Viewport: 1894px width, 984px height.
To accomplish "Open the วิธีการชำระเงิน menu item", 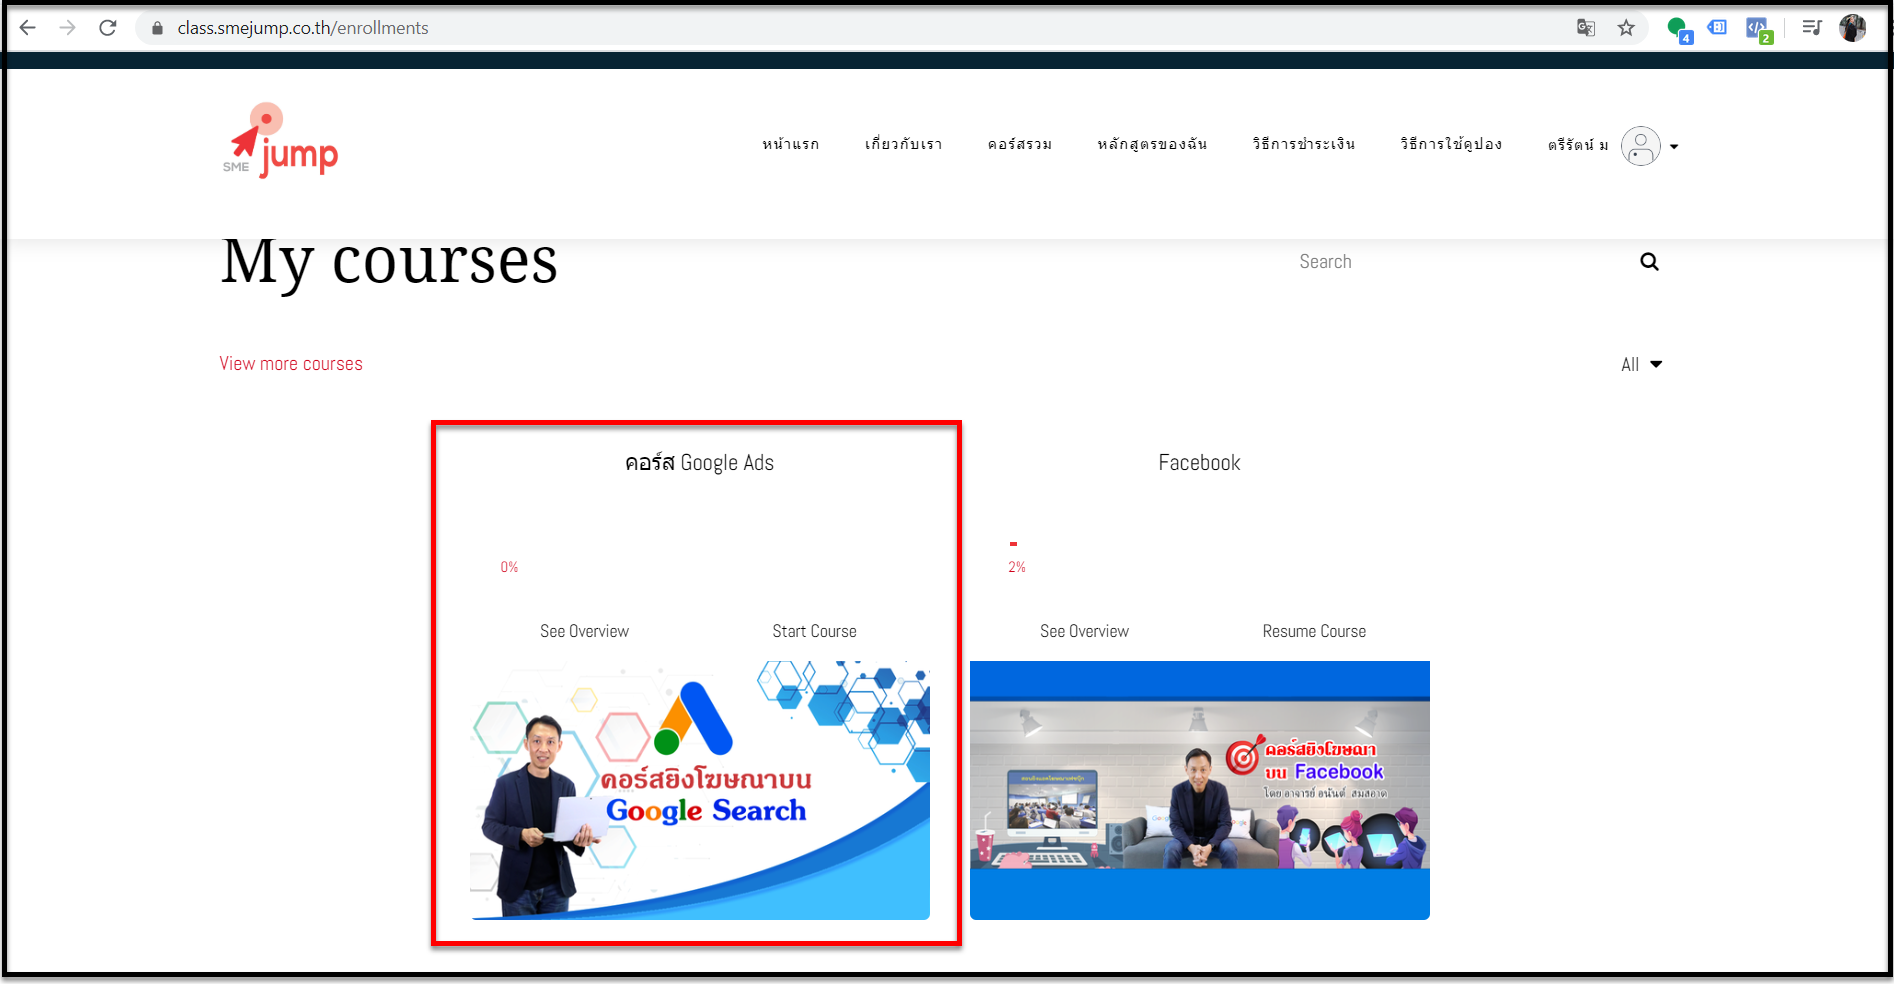I will click(x=1304, y=144).
